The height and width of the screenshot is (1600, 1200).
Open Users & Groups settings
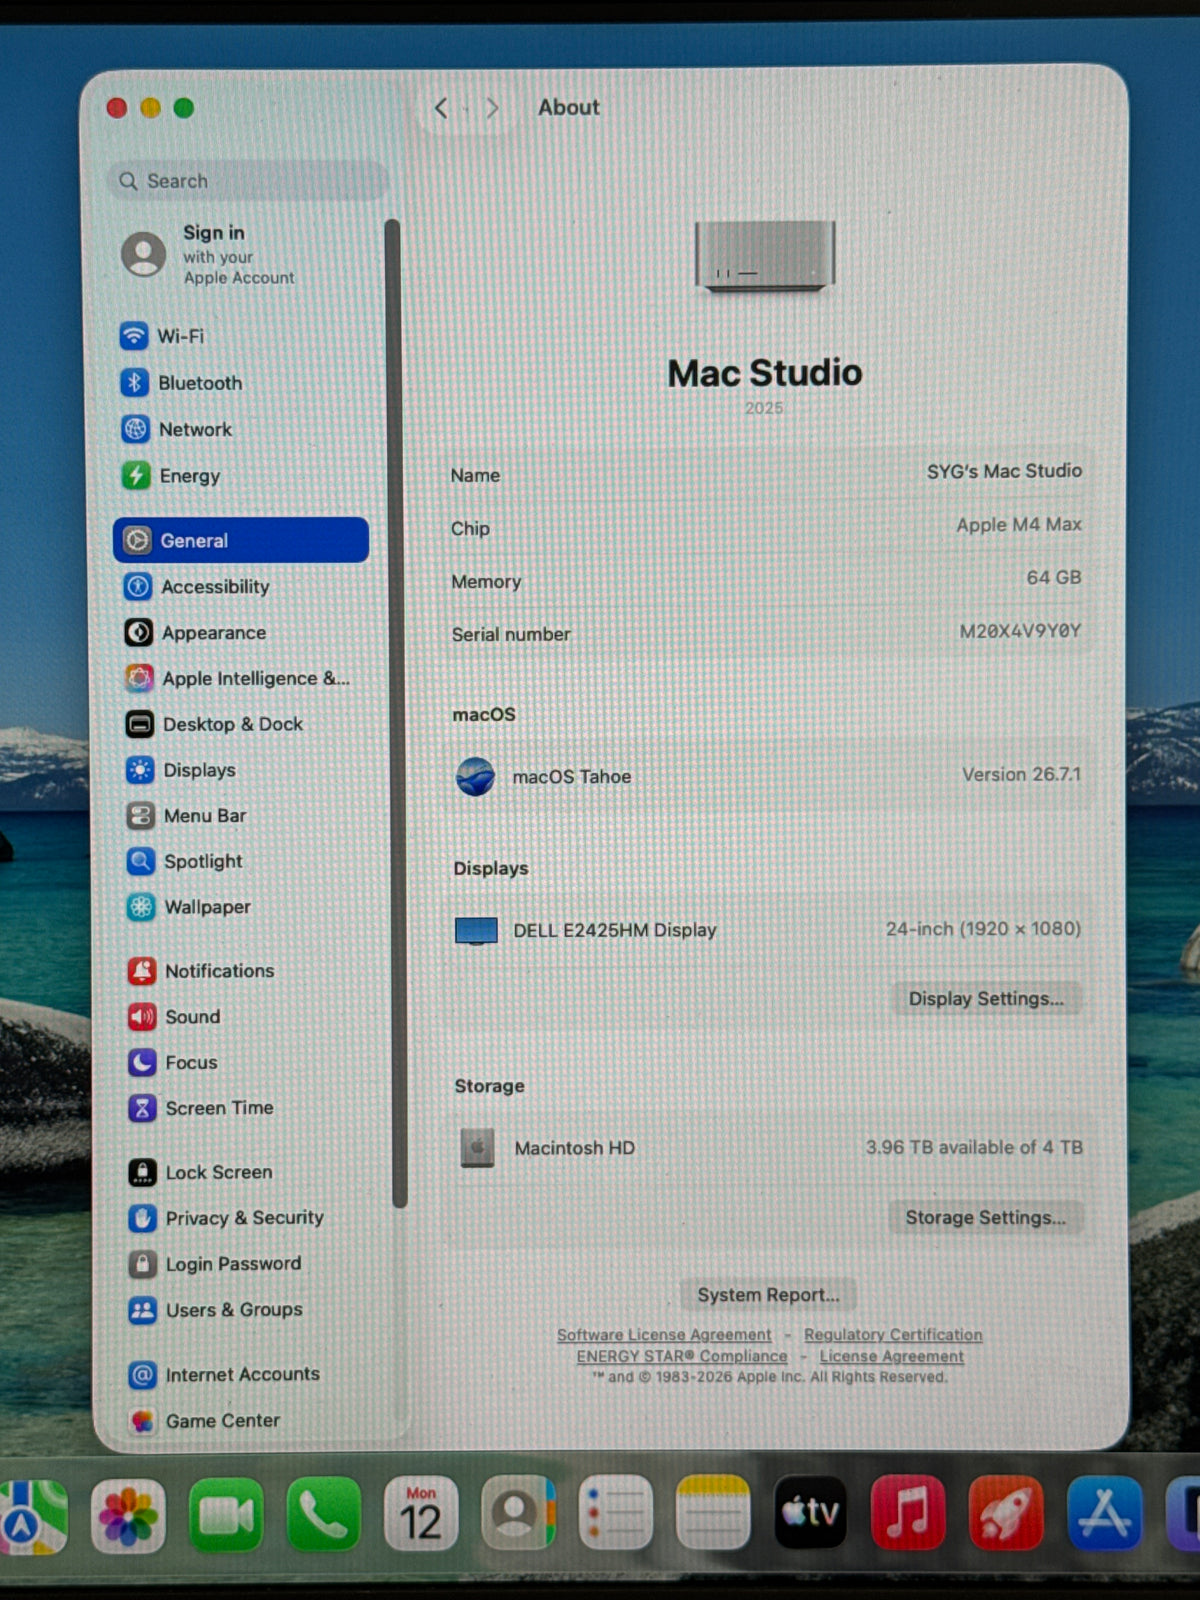216,1310
